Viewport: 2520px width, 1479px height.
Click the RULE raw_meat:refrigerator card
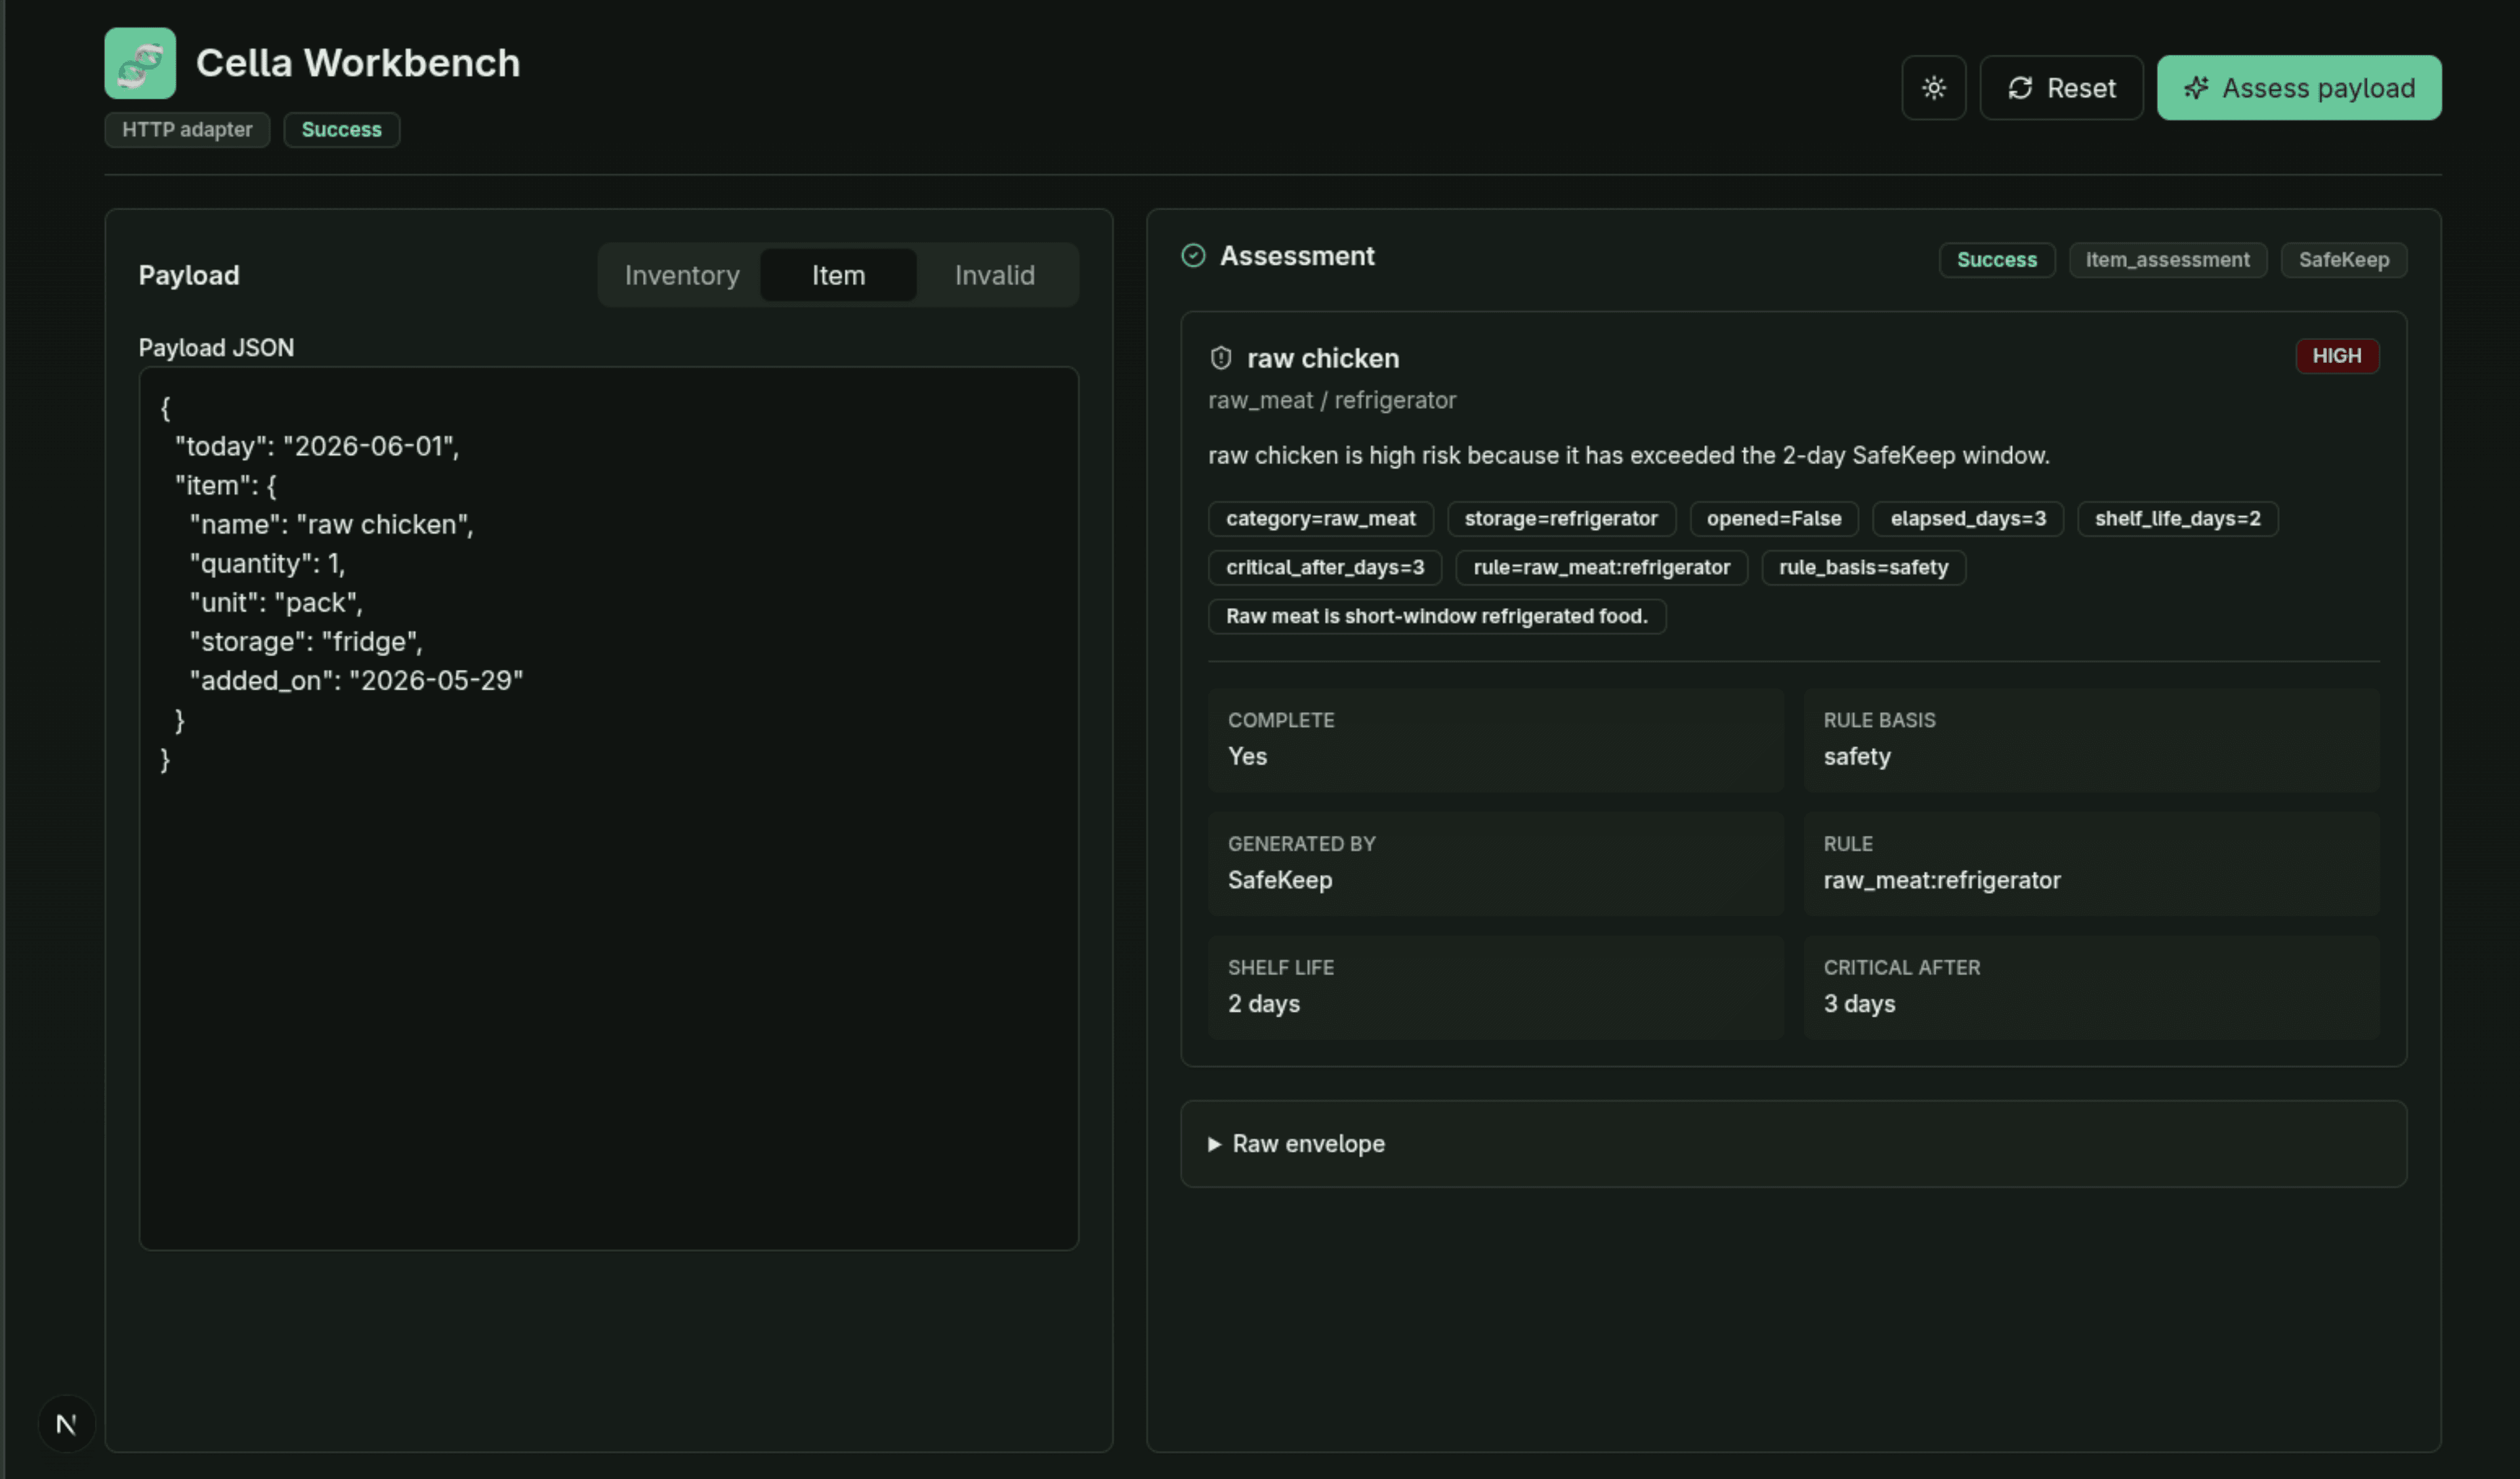pos(2091,864)
